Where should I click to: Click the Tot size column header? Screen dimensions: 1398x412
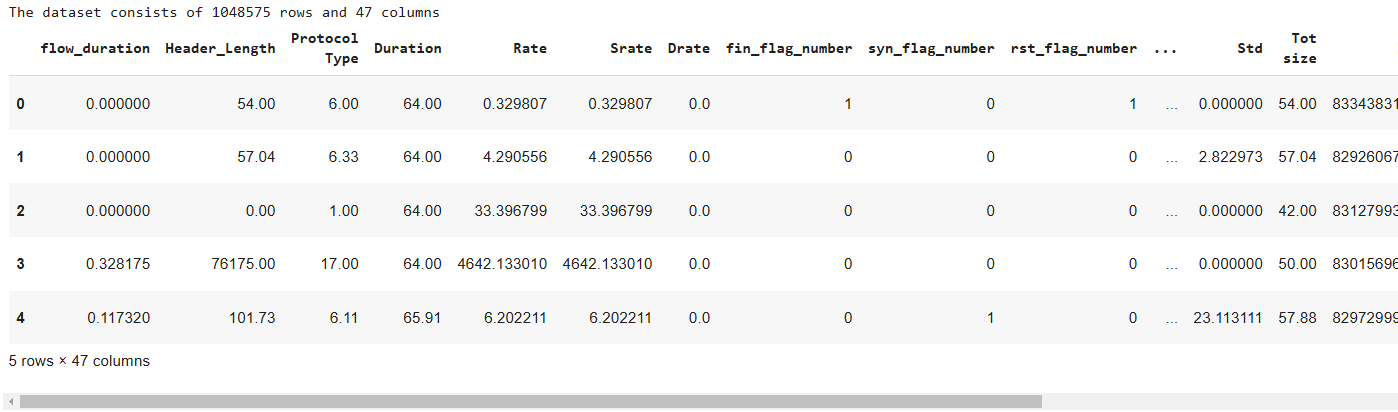pyautogui.click(x=1303, y=48)
